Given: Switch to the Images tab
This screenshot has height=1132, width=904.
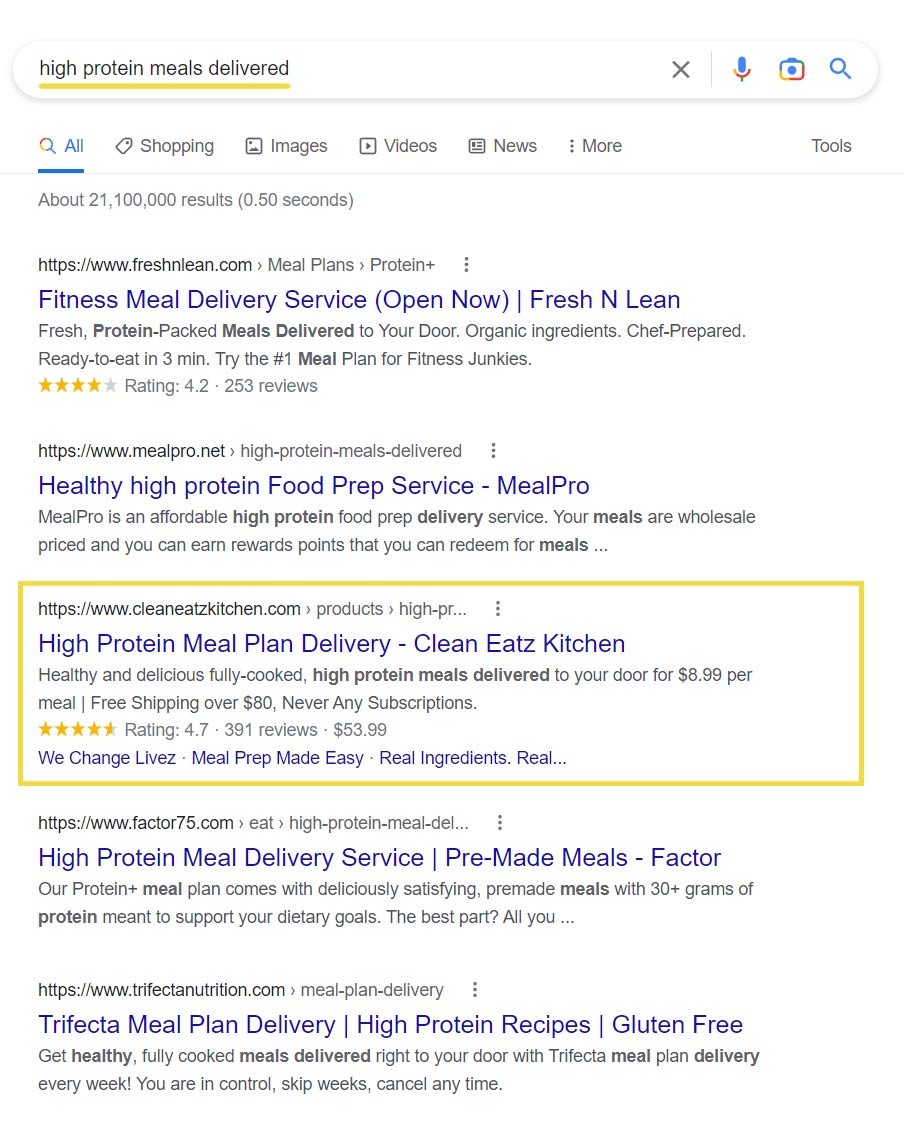Looking at the screenshot, I should [287, 146].
